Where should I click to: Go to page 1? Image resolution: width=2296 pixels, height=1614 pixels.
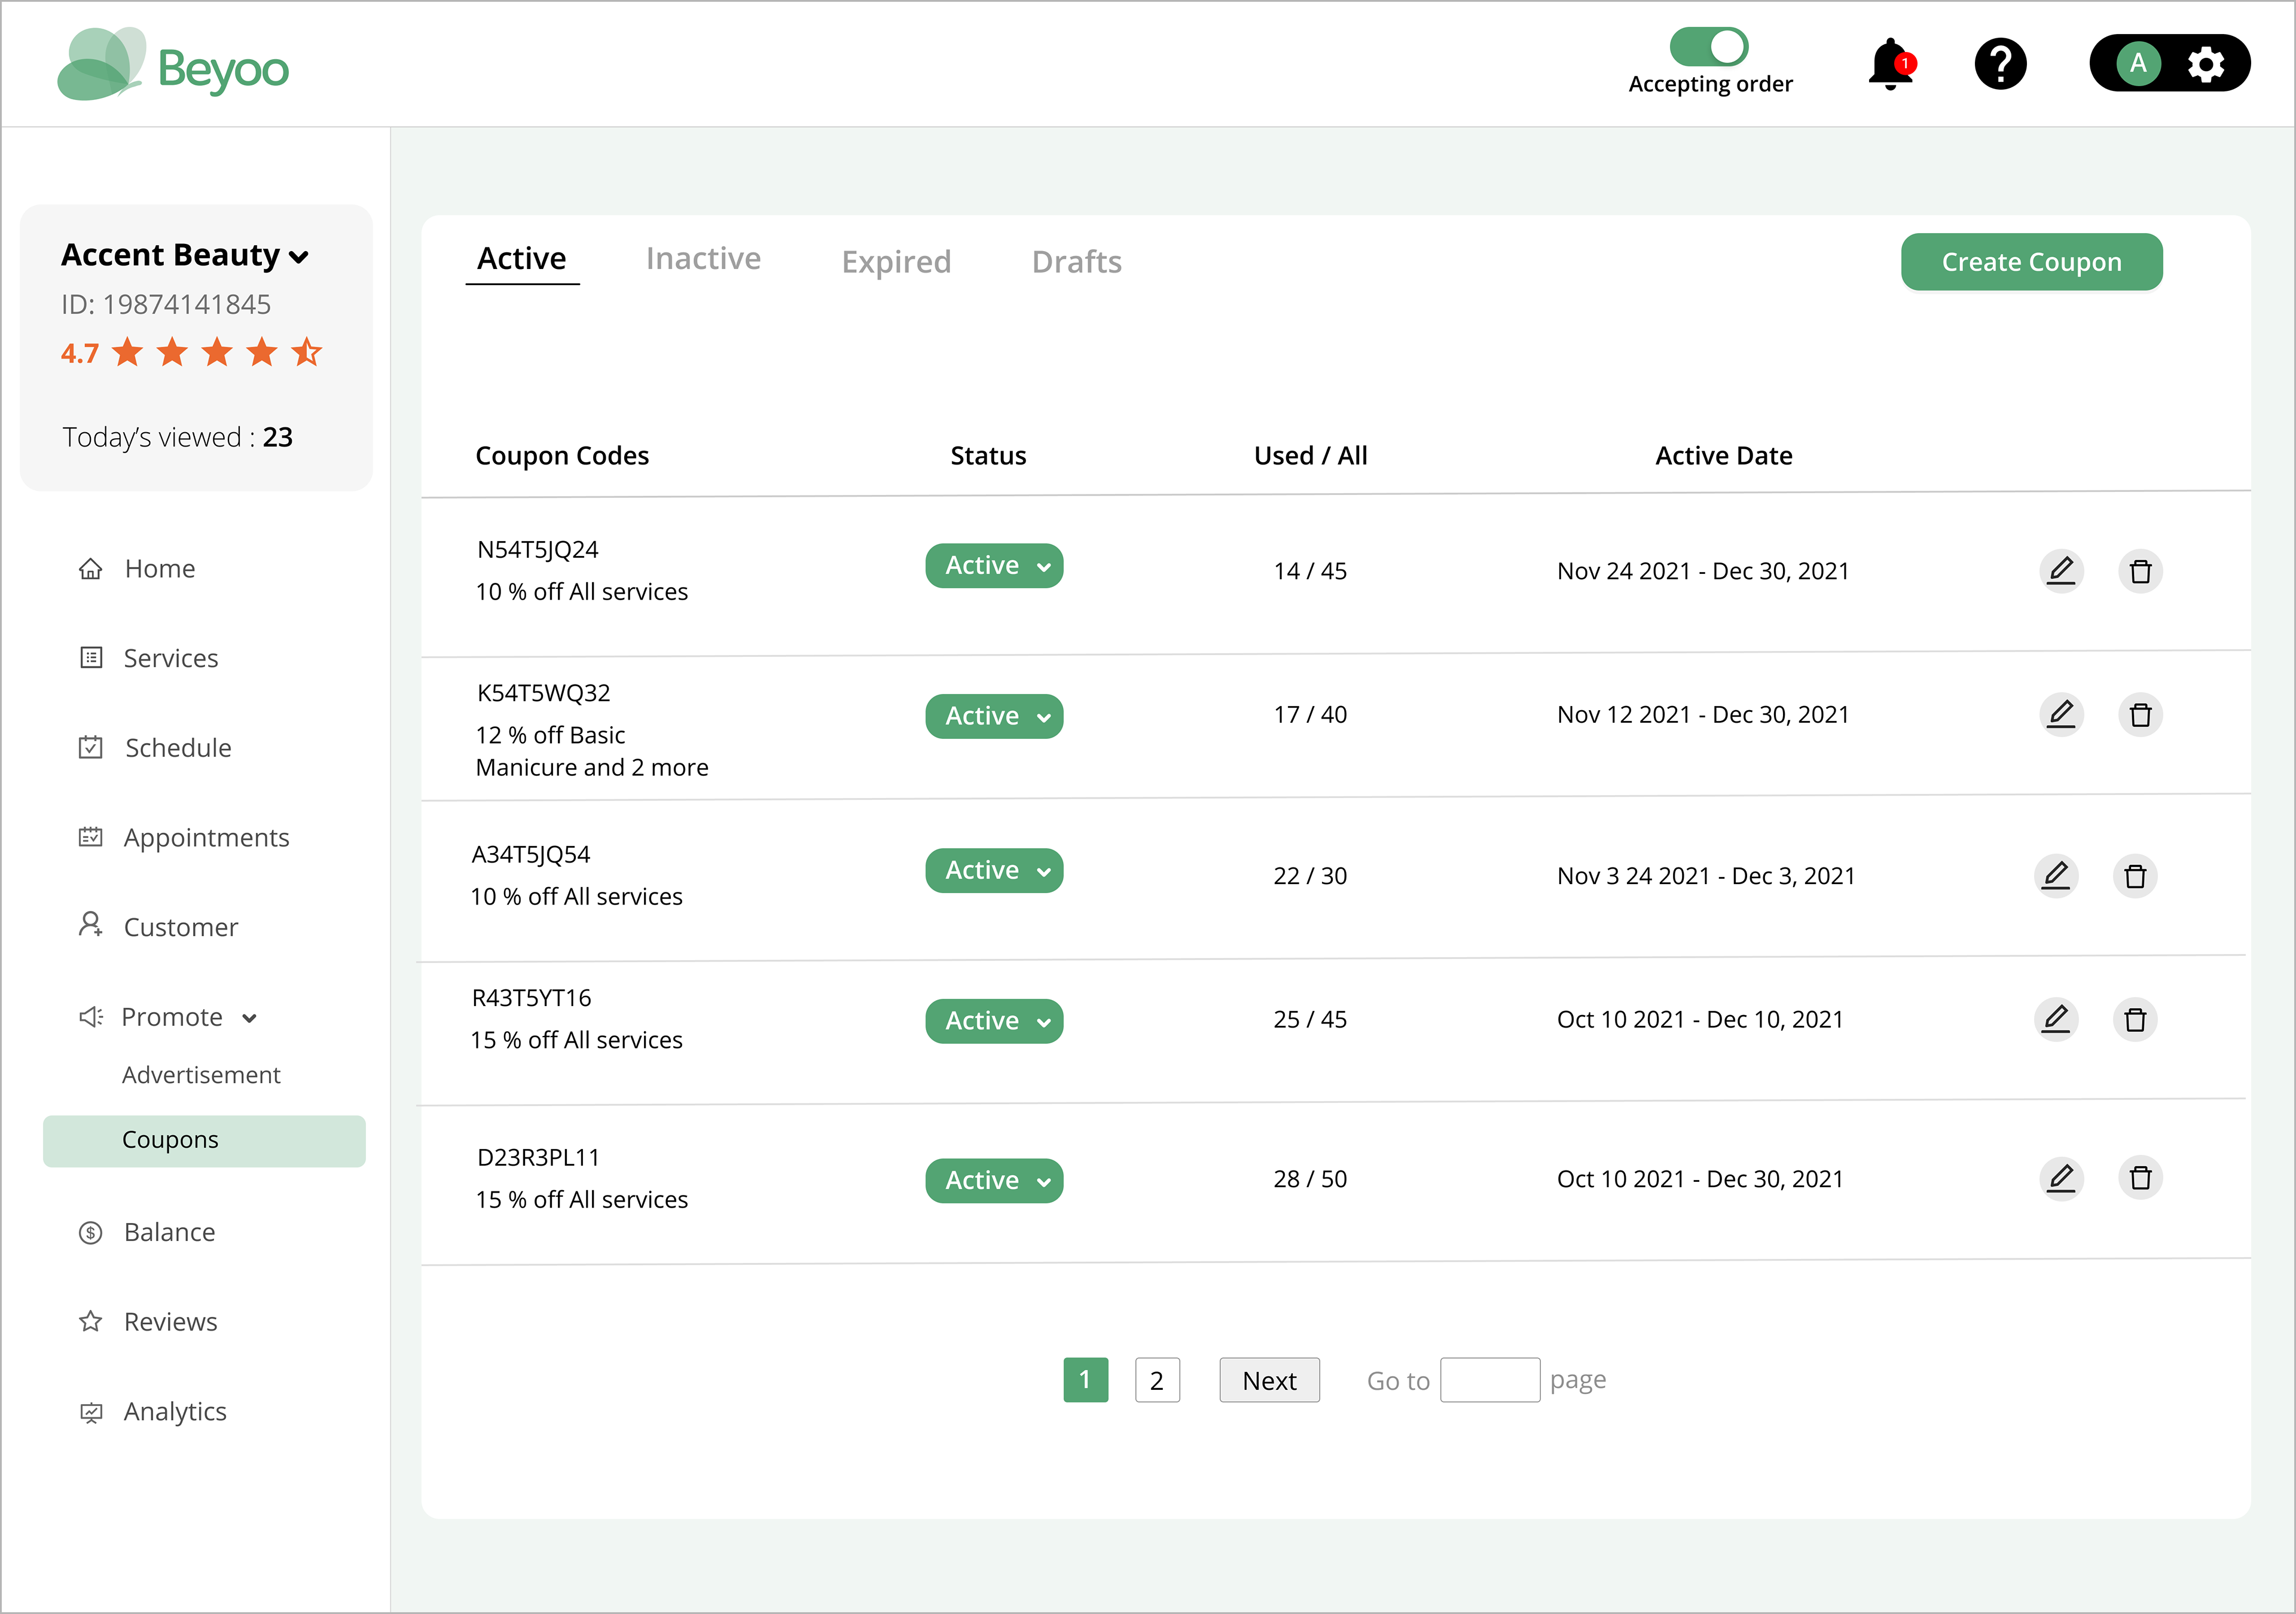(x=1085, y=1380)
